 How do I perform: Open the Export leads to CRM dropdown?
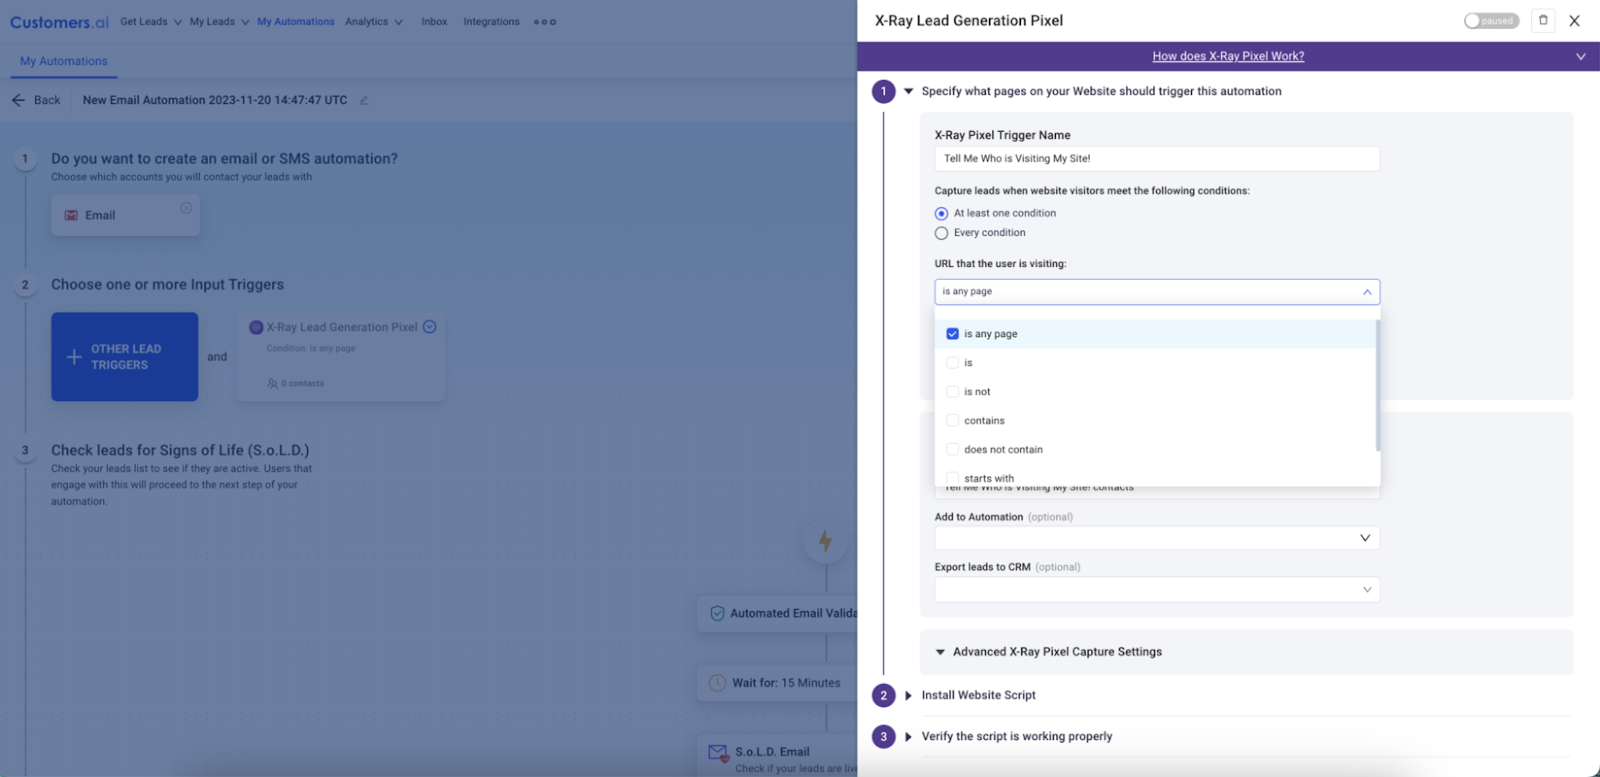1156,590
